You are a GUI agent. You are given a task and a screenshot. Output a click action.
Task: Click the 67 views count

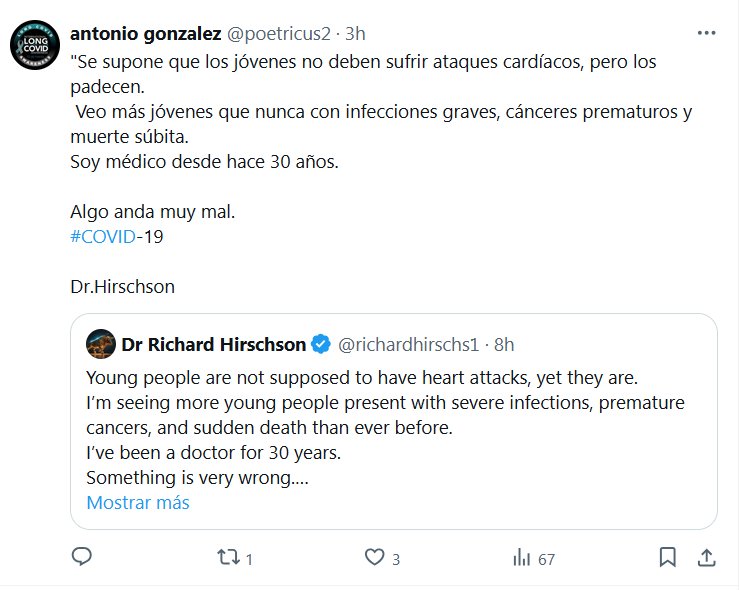[x=546, y=559]
